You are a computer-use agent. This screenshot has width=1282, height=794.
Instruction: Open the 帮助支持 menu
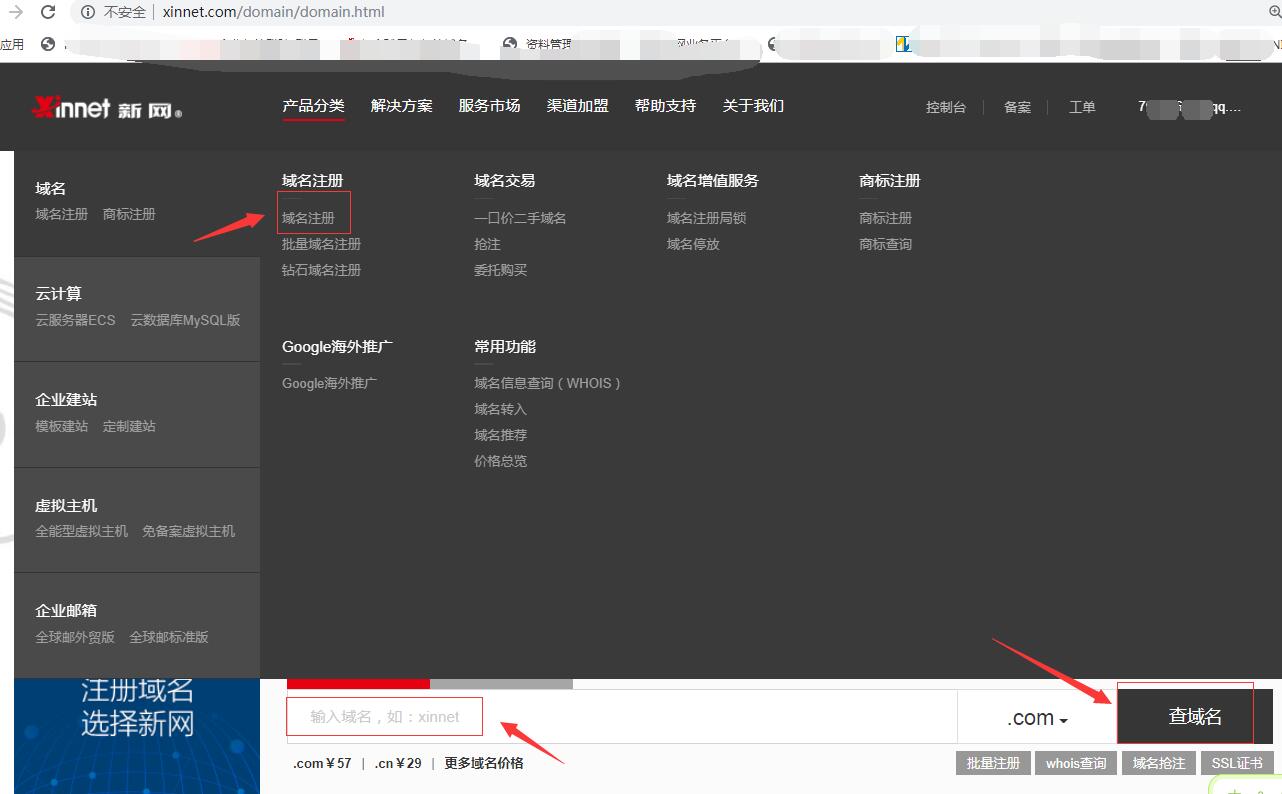665,105
